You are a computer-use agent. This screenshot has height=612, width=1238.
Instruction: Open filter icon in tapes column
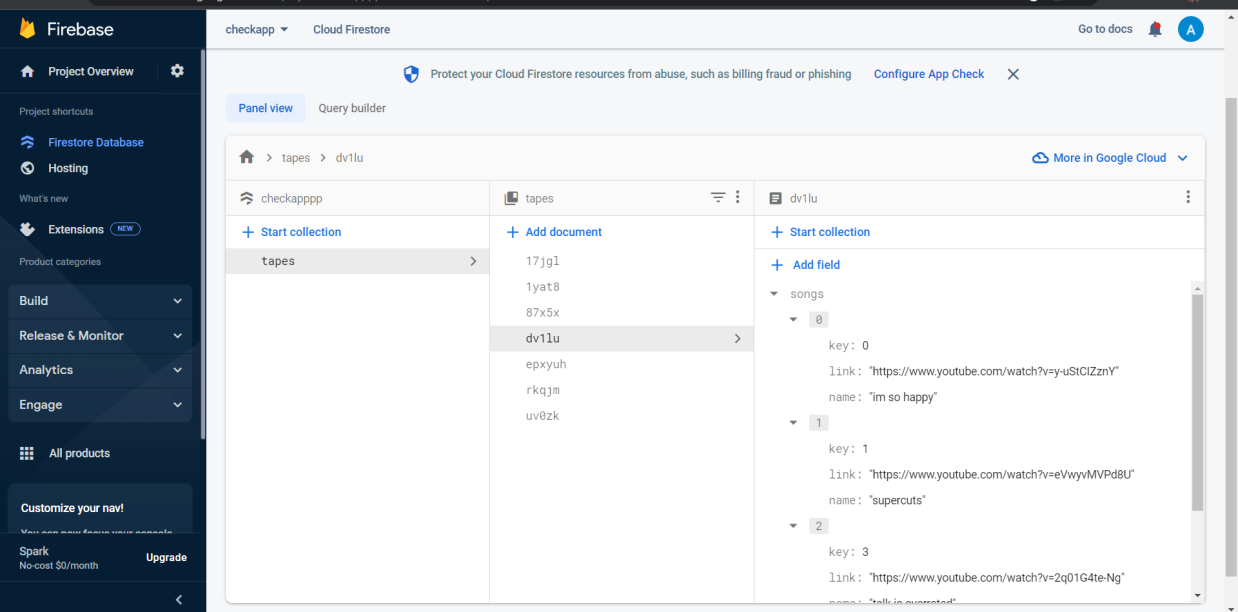(x=718, y=198)
